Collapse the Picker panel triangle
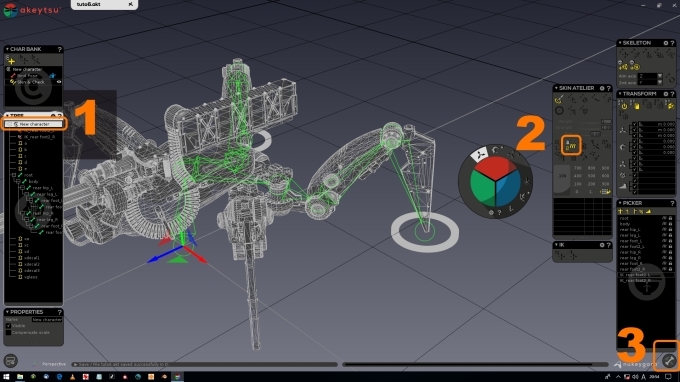The width and height of the screenshot is (680, 382). [x=620, y=202]
